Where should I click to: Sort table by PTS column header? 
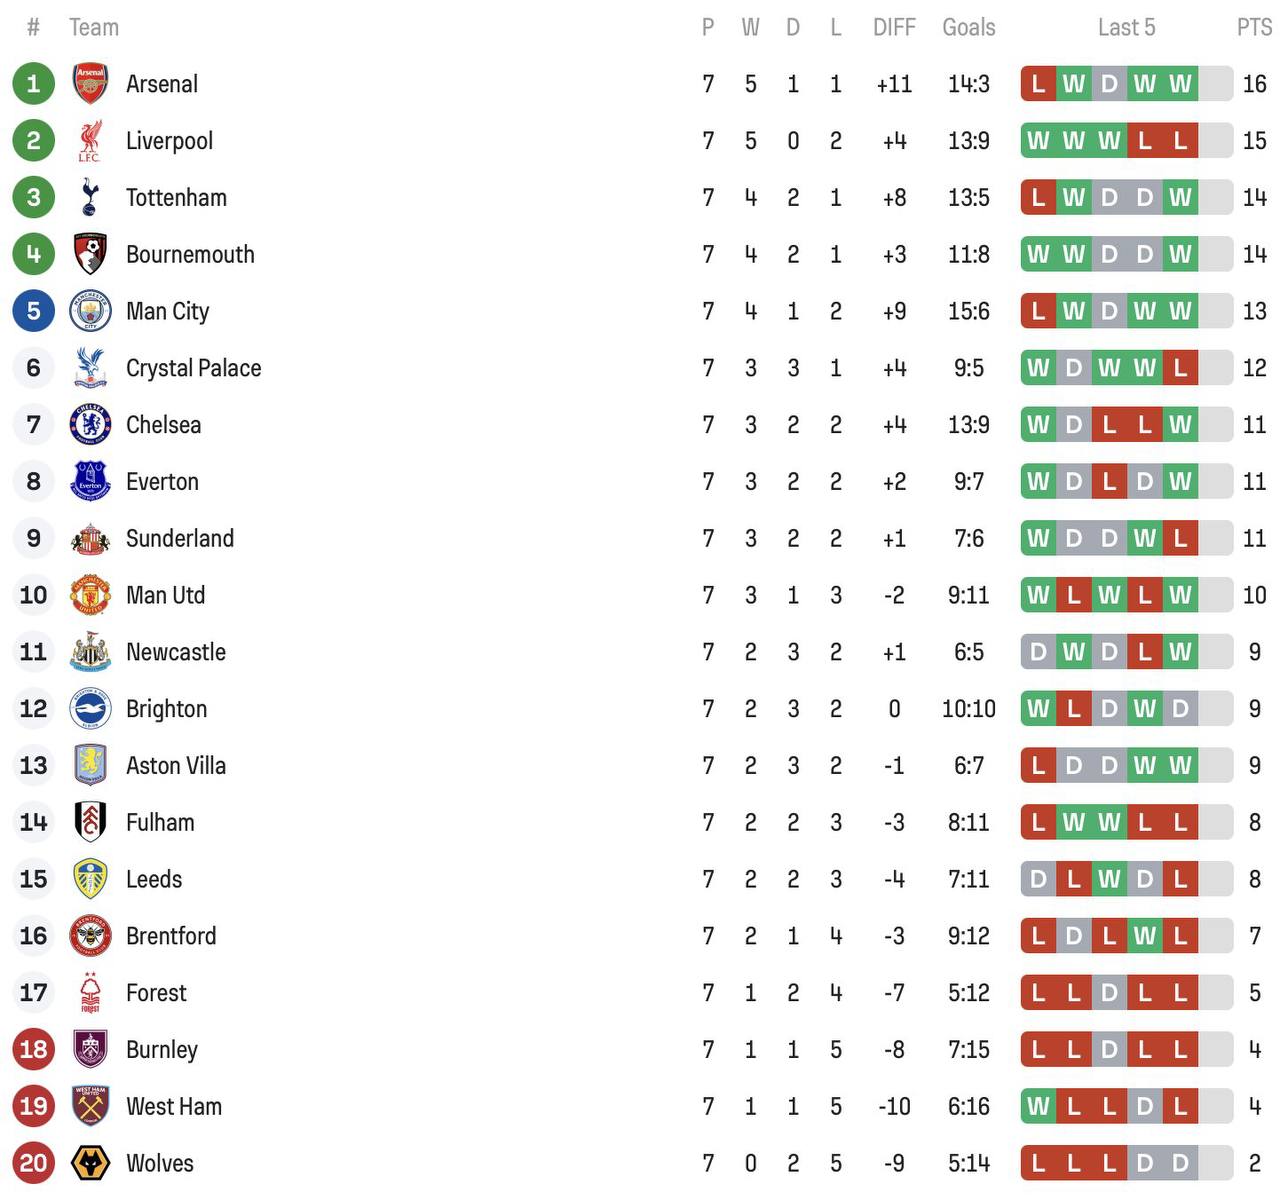click(x=1254, y=27)
